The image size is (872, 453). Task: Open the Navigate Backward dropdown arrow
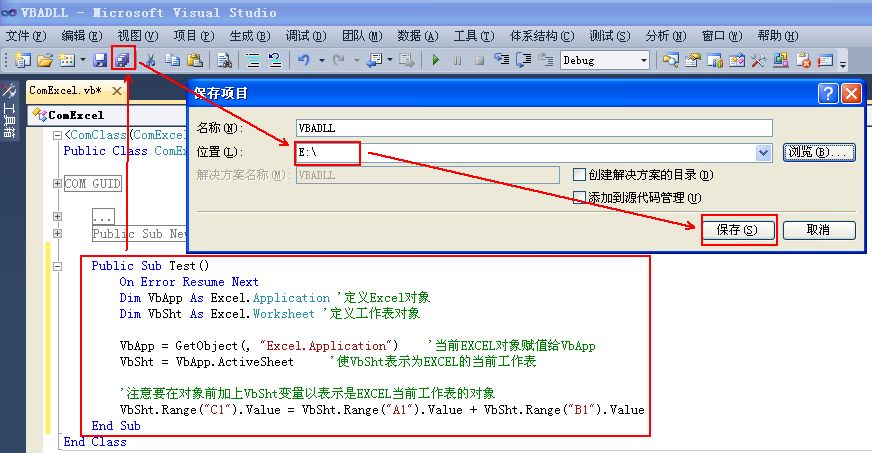click(x=390, y=60)
